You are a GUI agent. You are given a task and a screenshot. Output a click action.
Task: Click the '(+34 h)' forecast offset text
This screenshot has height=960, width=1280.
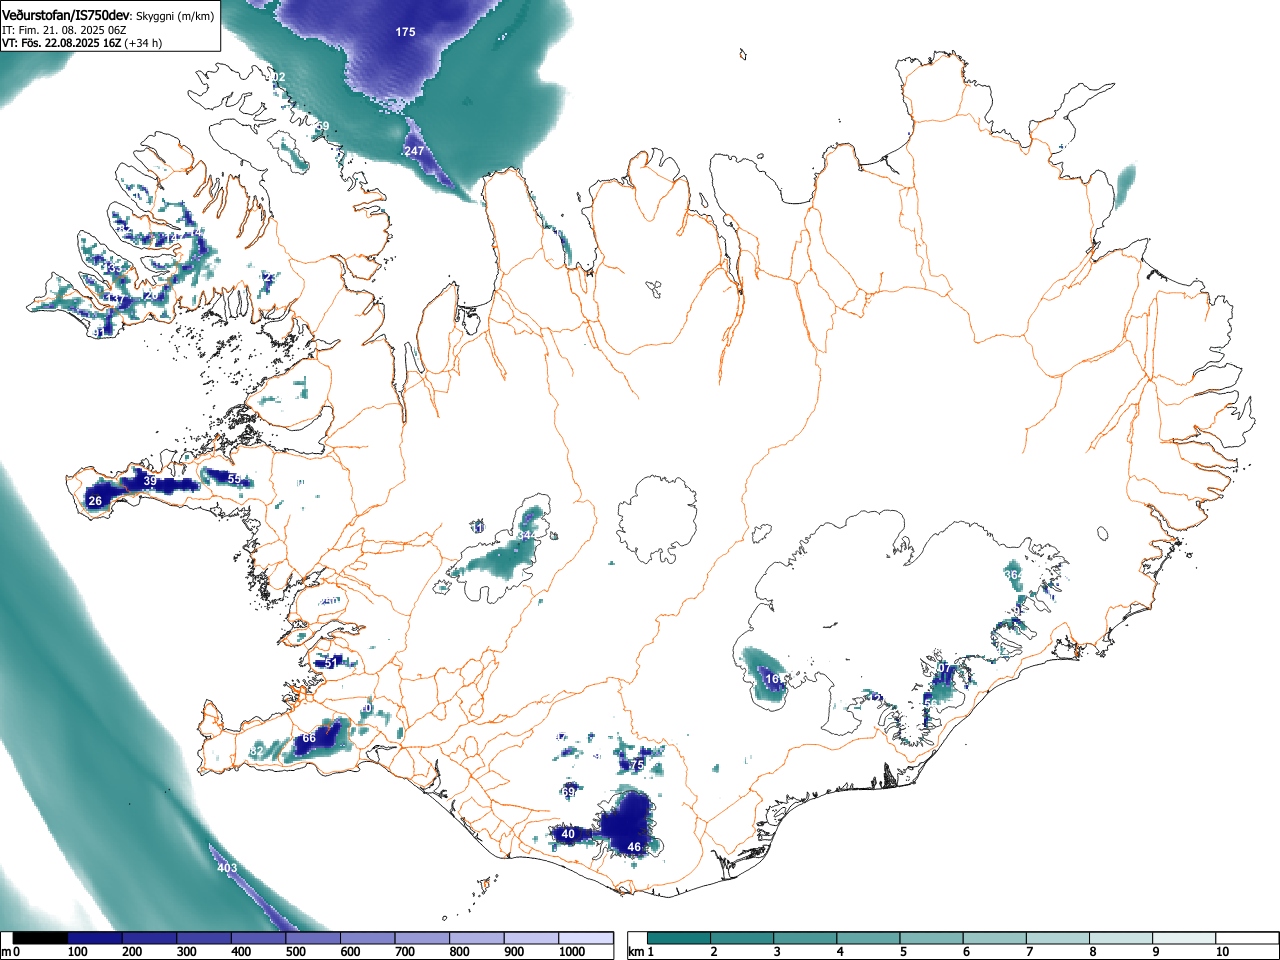144,43
